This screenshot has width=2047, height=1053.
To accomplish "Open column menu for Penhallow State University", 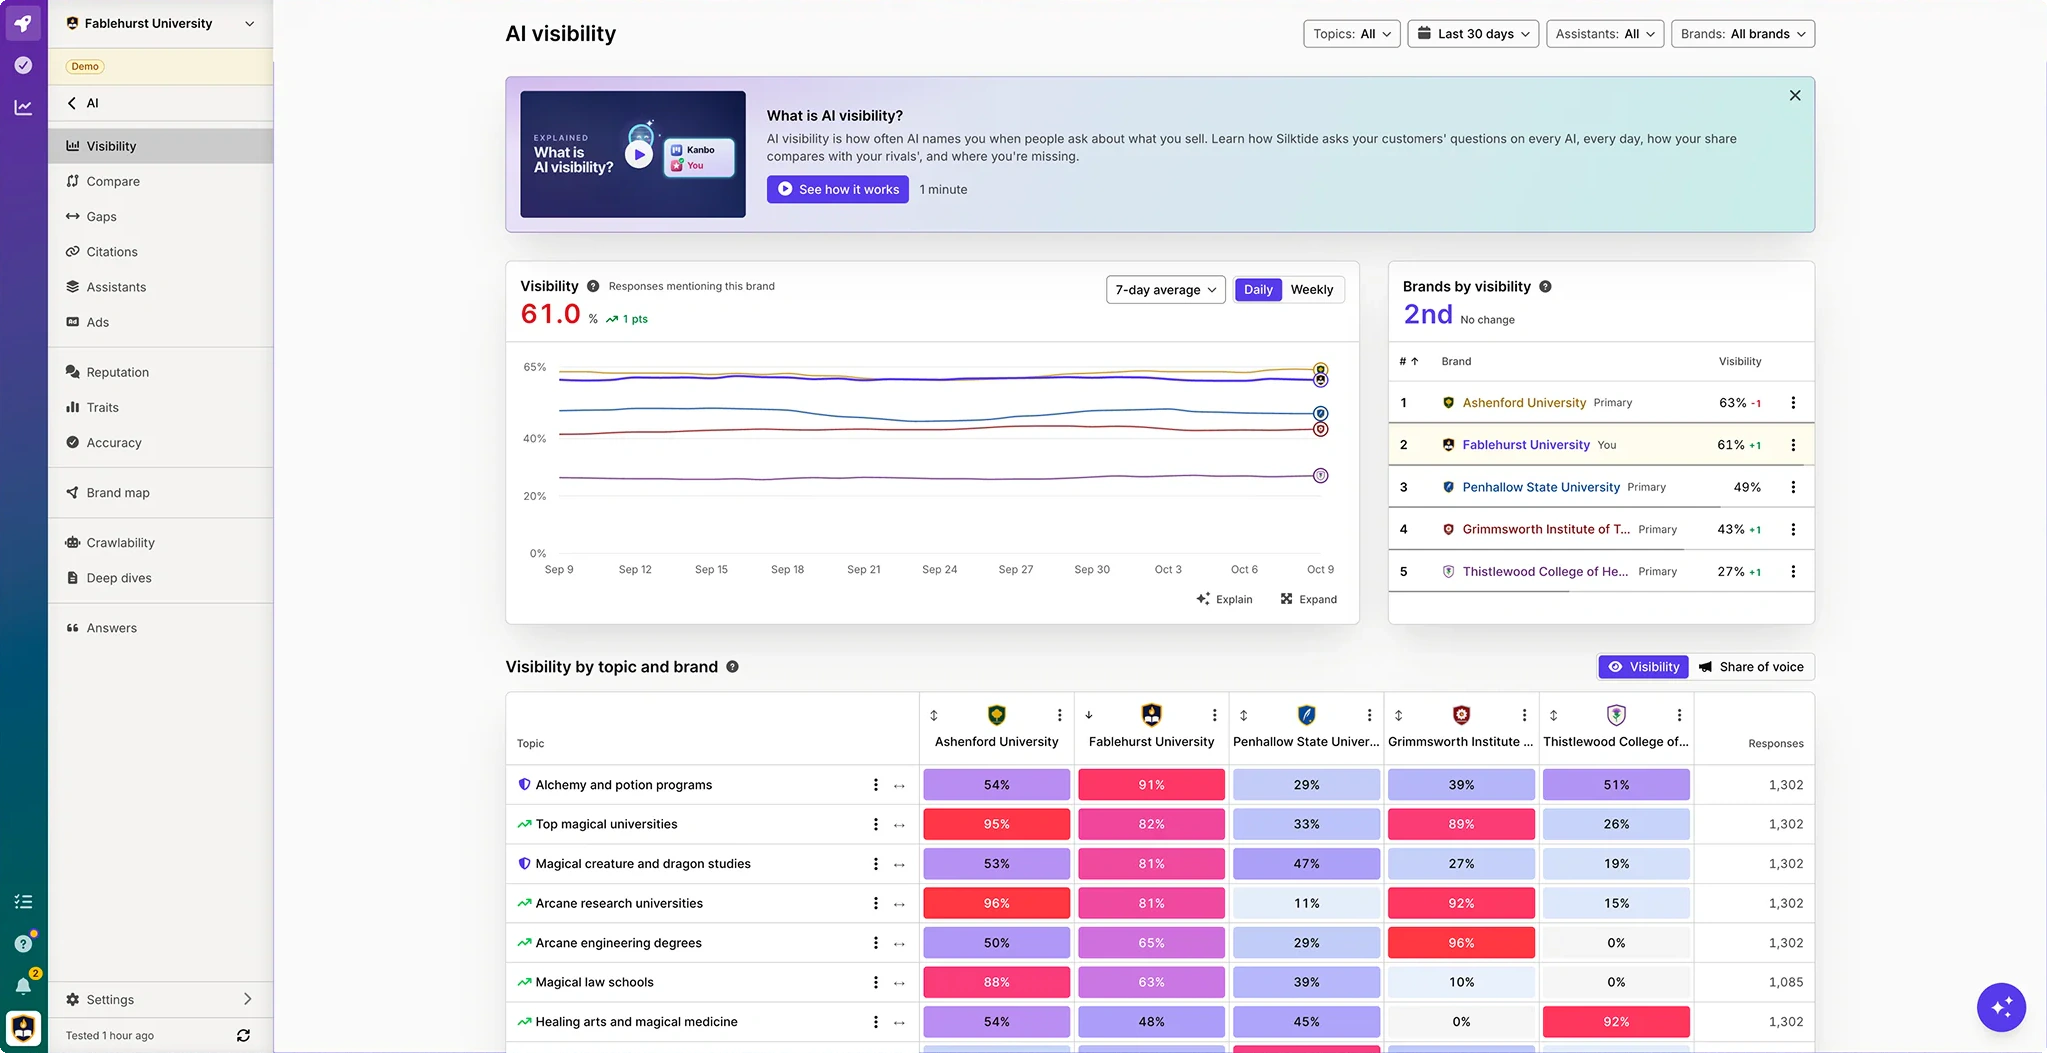I will [1369, 715].
